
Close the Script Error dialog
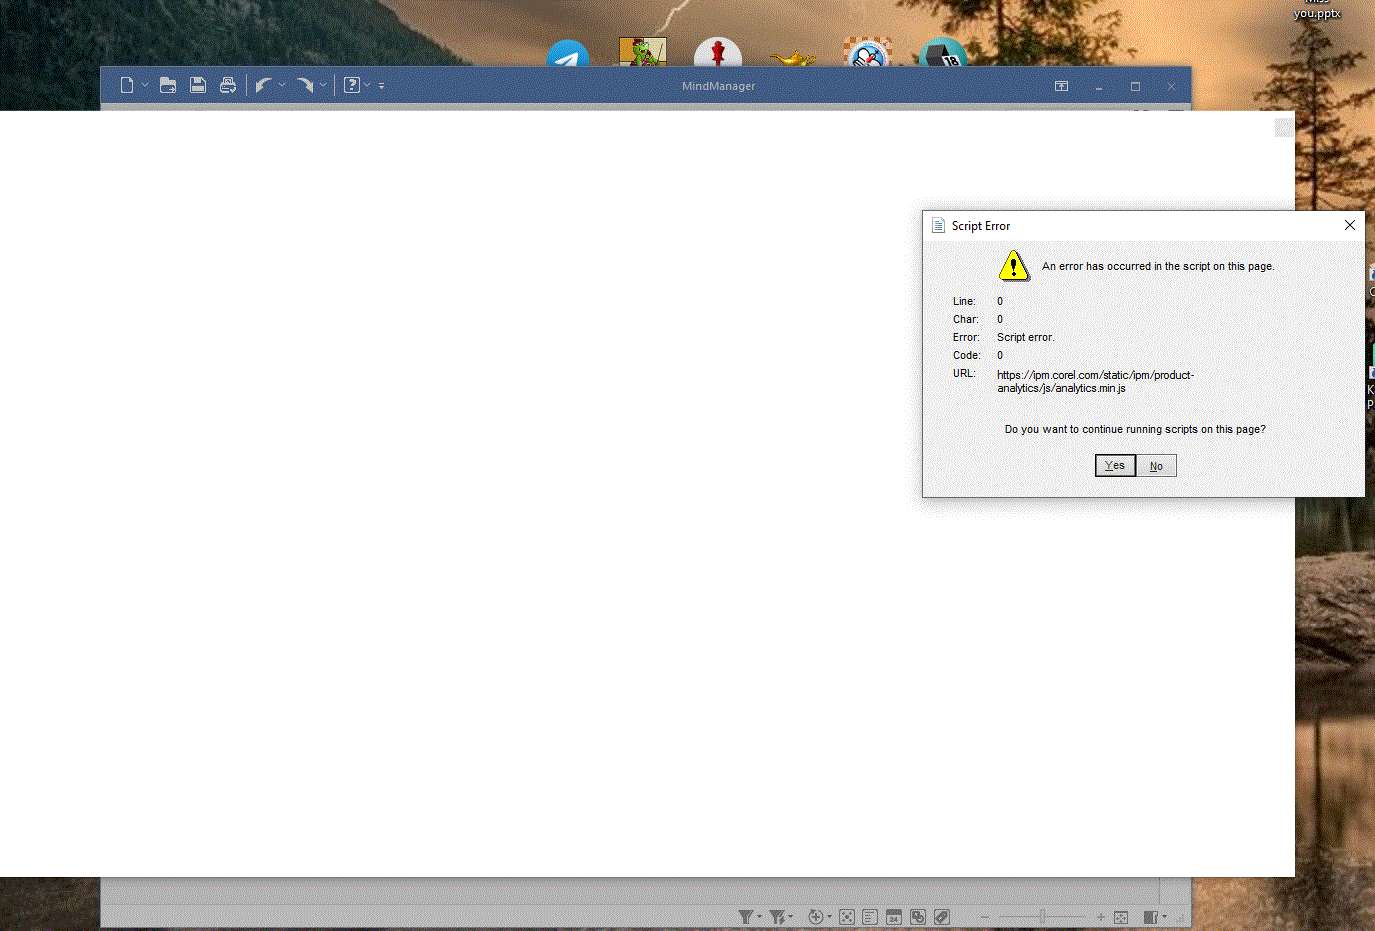[1349, 225]
